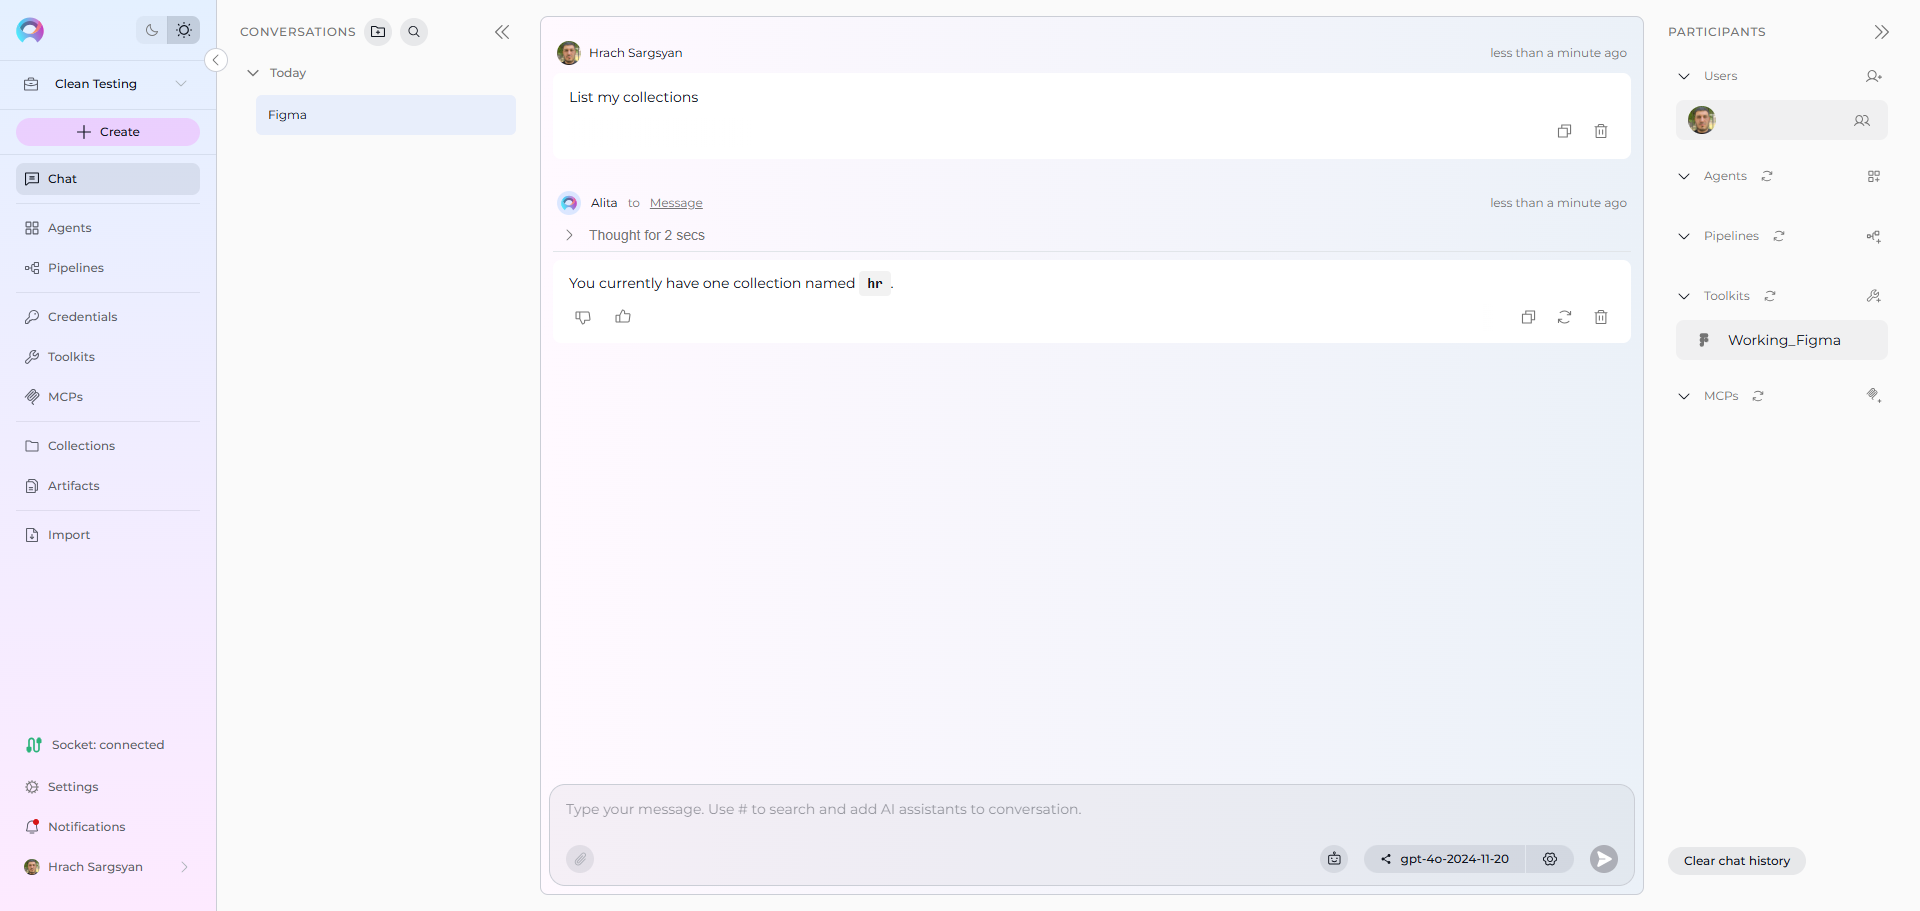1920x911 pixels.
Task: Open the Clean Testing project dropdown
Action: pos(108,84)
